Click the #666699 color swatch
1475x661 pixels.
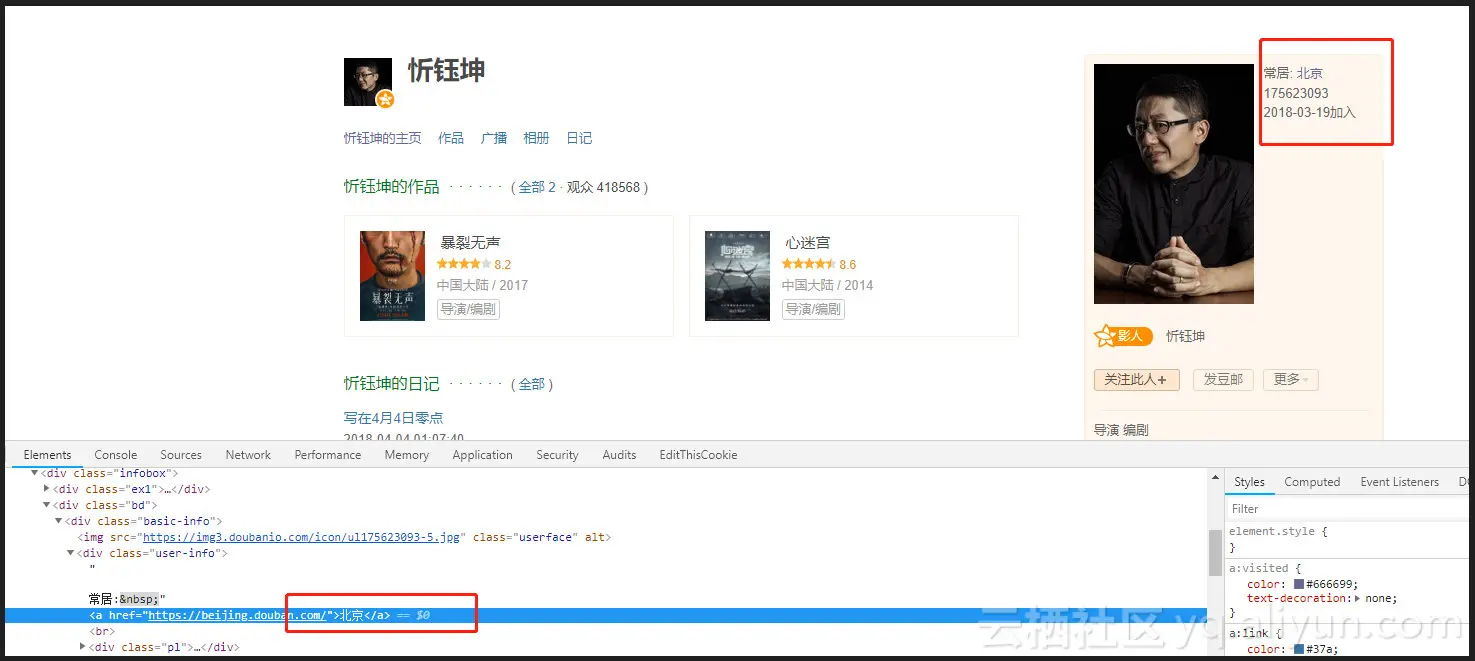coord(1299,584)
